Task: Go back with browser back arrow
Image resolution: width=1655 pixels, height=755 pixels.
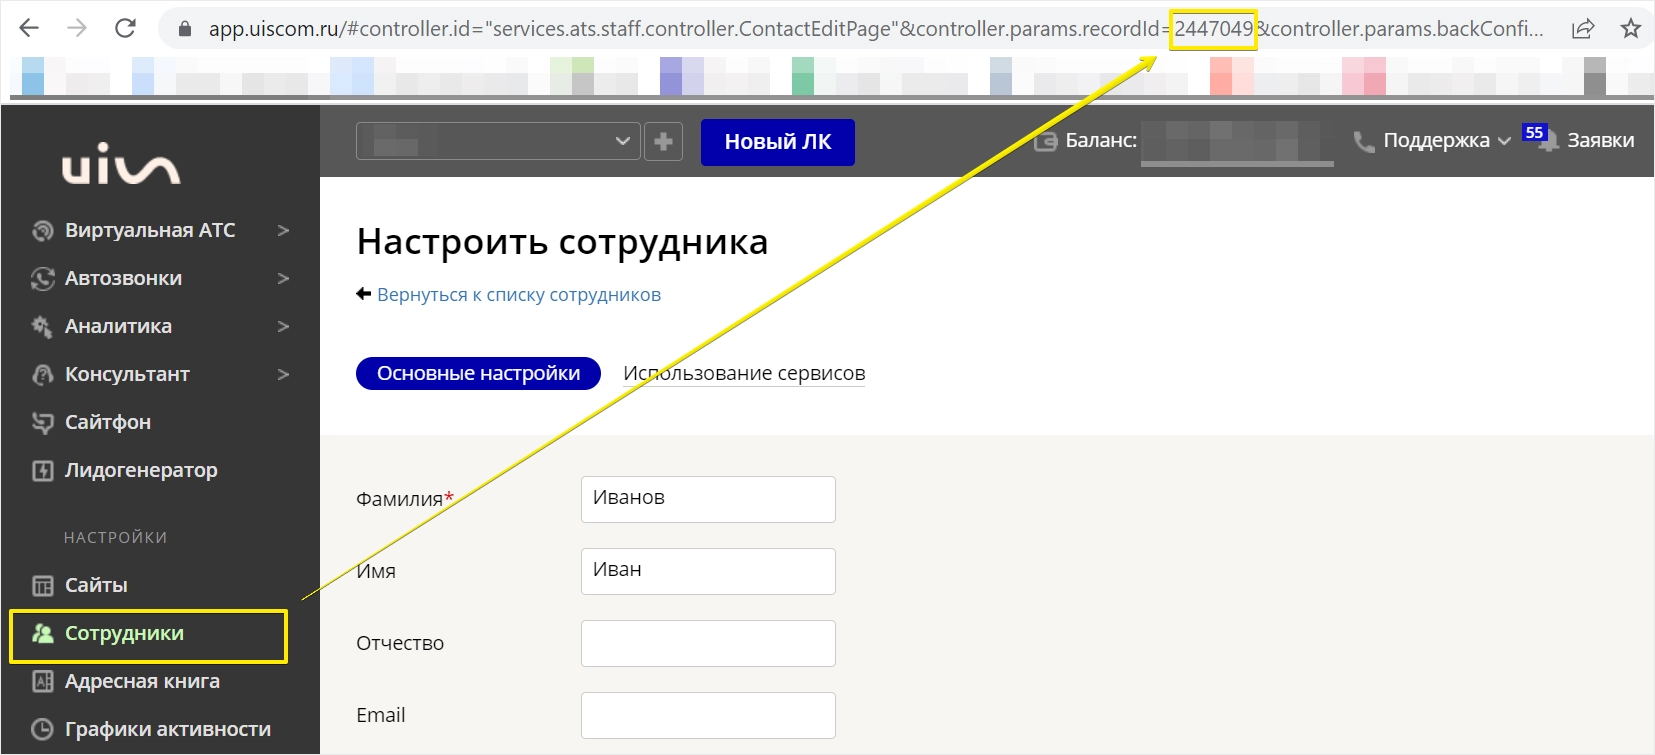Action: (29, 28)
